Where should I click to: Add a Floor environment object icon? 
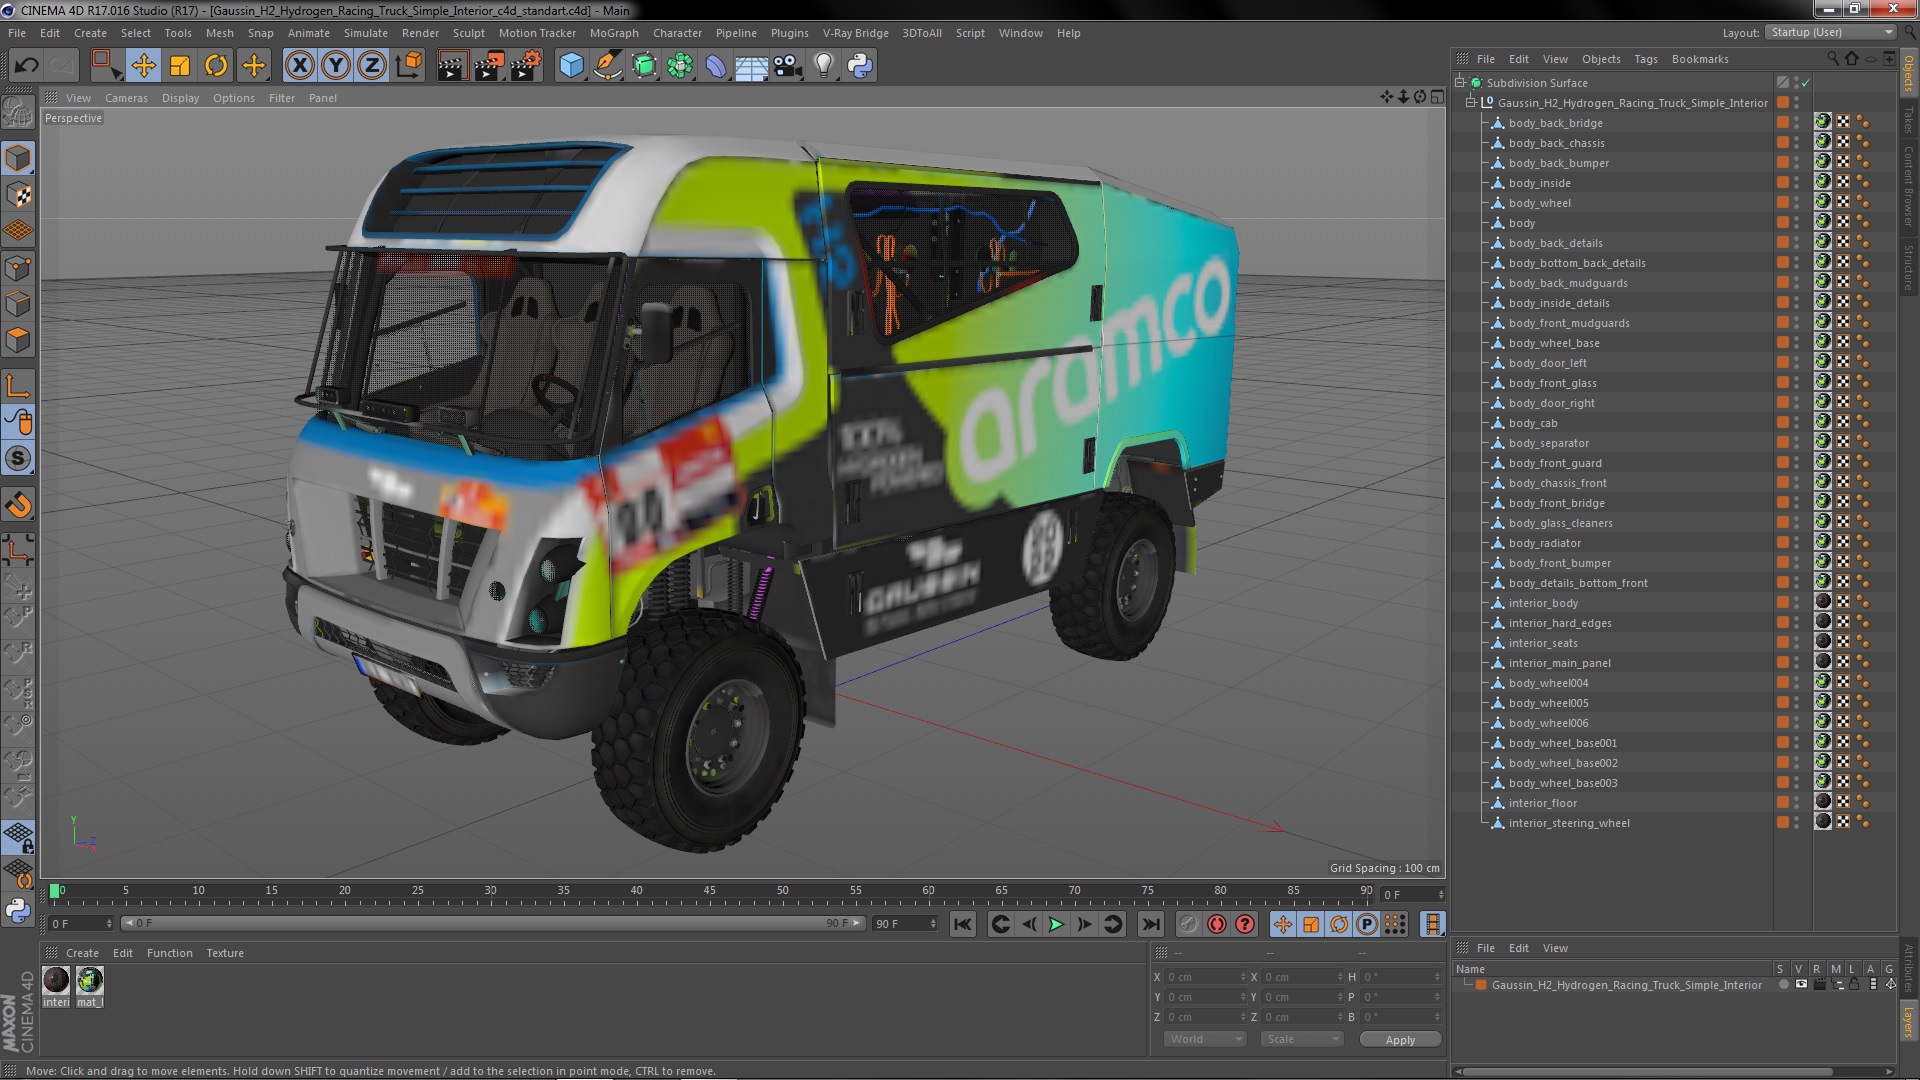click(x=751, y=66)
